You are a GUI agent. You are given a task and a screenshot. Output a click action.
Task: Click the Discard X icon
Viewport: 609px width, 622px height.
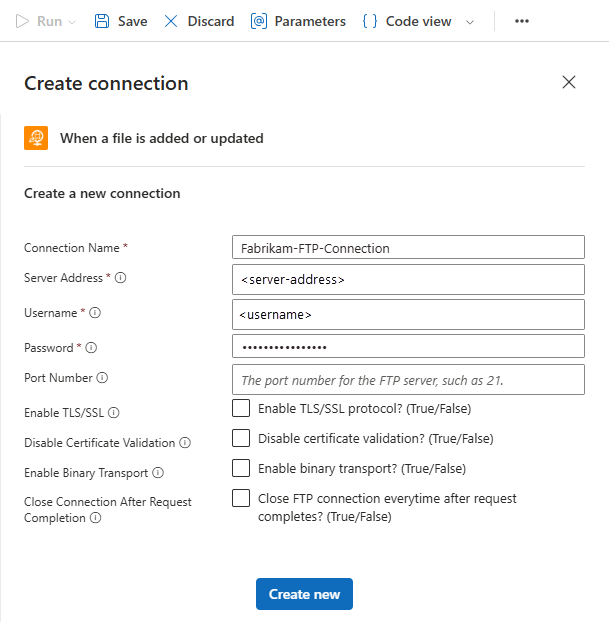[x=171, y=21]
